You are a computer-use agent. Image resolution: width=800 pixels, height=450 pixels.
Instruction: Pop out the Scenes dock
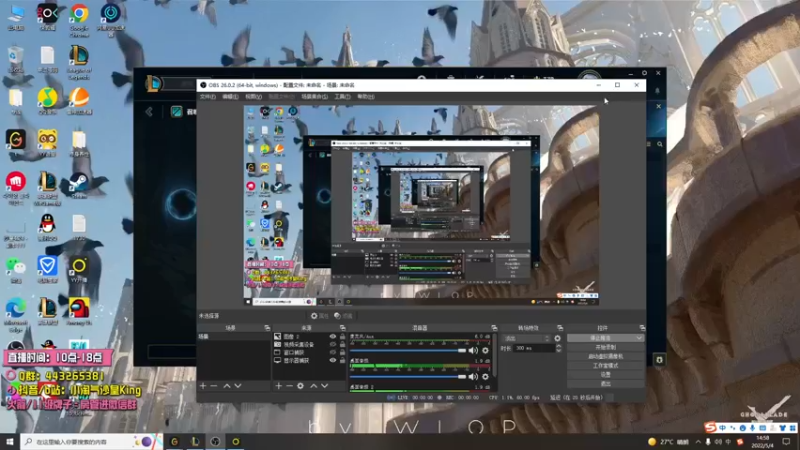[x=267, y=328]
